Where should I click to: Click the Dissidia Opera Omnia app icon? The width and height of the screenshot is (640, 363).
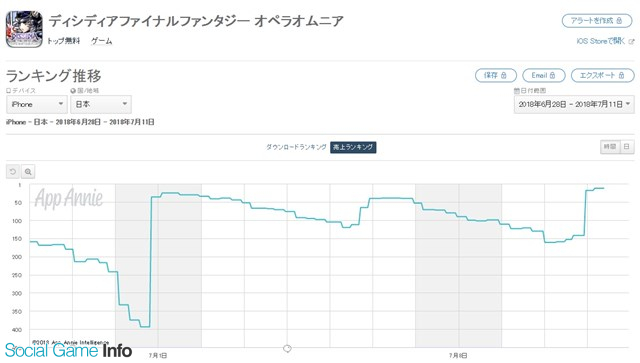pos(24,29)
